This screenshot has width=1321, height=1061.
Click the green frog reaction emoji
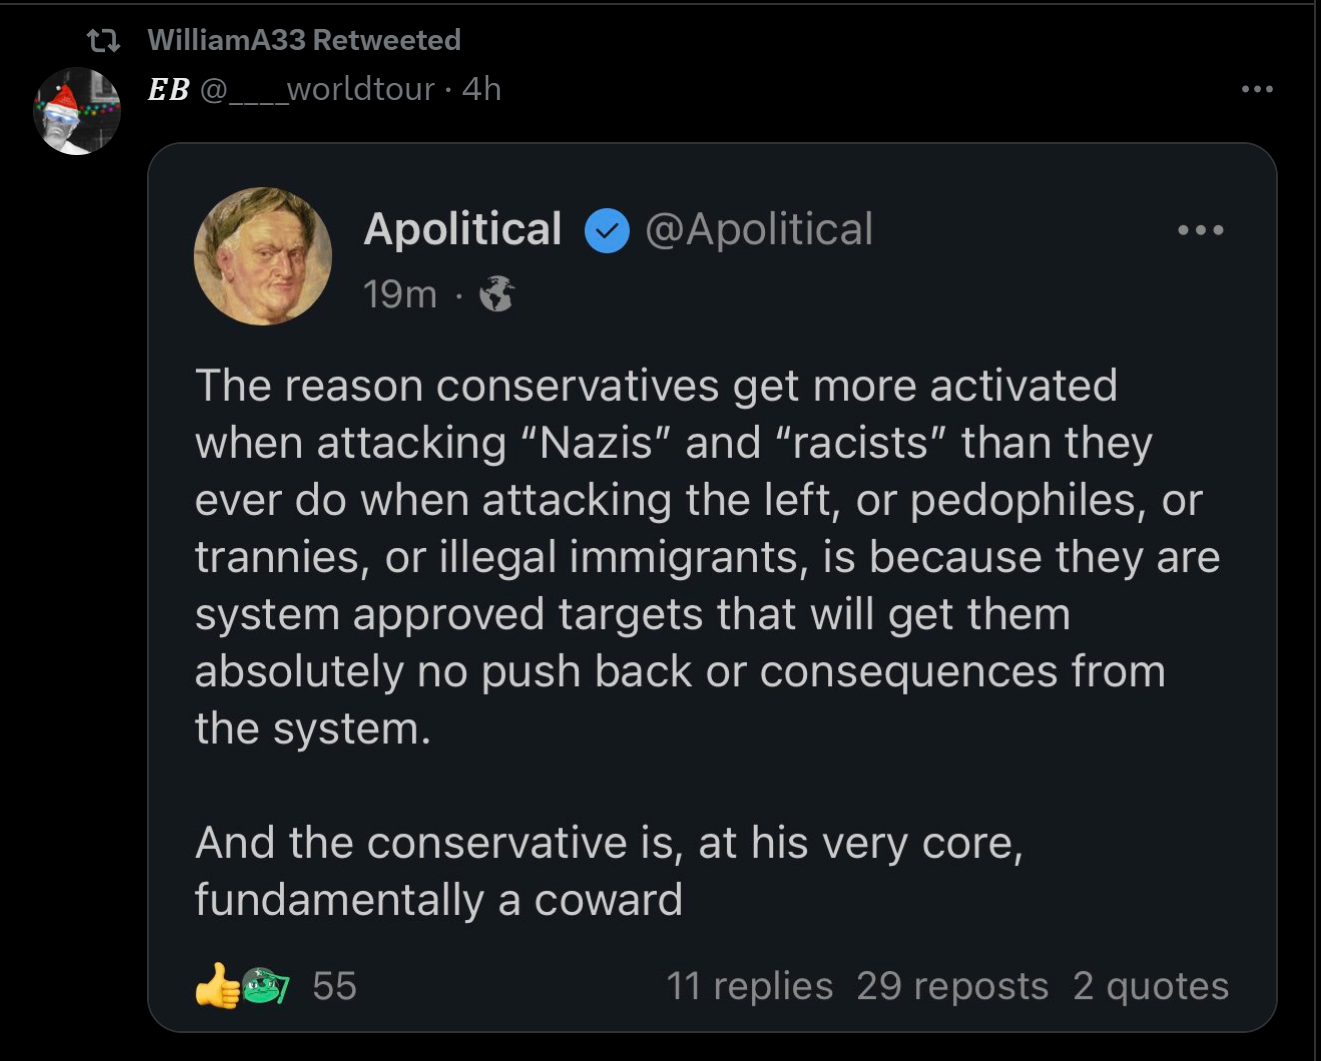point(265,986)
